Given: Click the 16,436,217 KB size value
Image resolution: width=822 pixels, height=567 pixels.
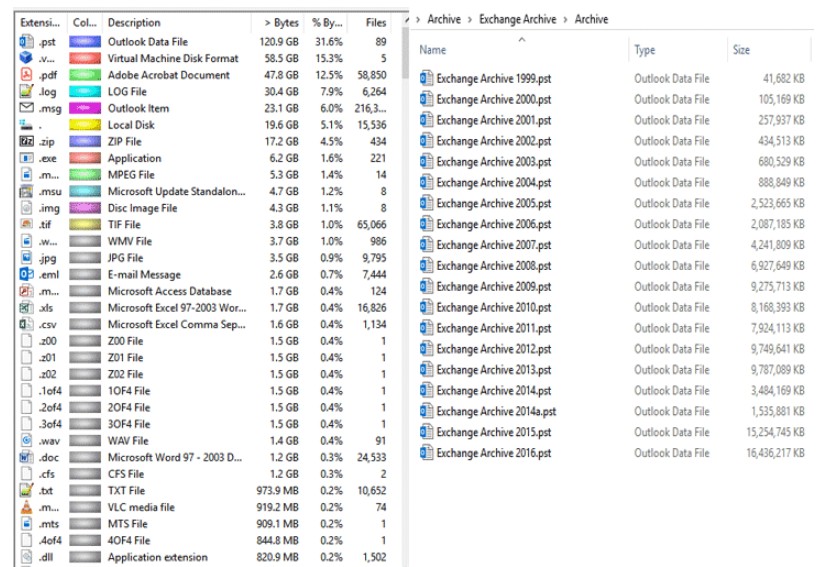Looking at the screenshot, I should pos(775,453).
